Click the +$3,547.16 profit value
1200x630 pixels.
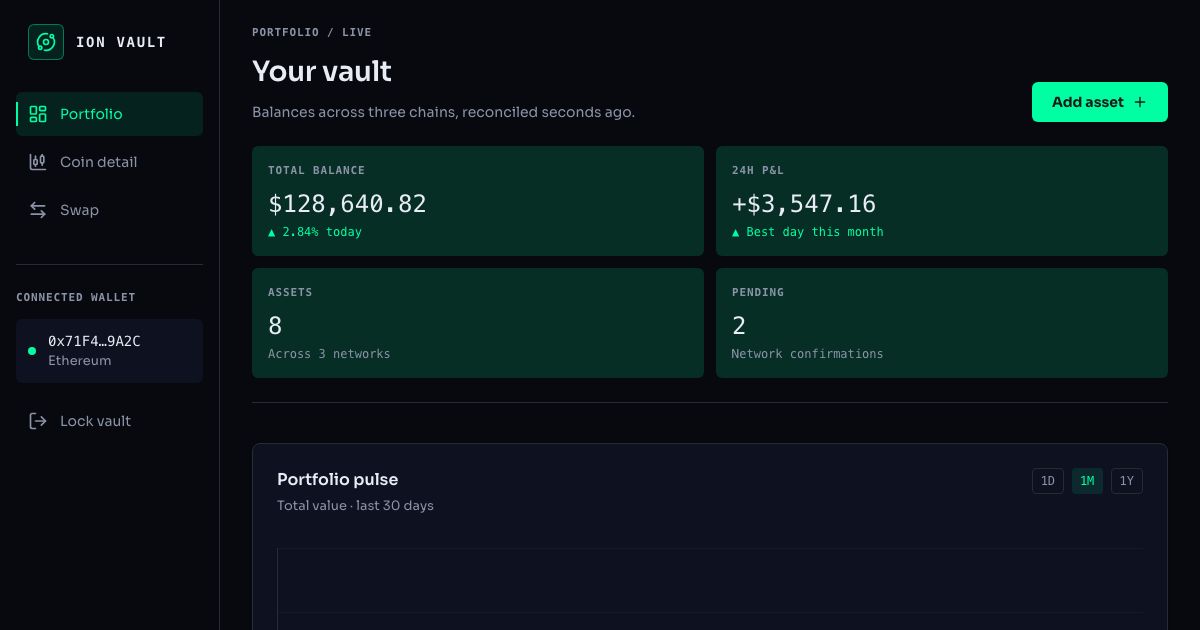click(804, 204)
